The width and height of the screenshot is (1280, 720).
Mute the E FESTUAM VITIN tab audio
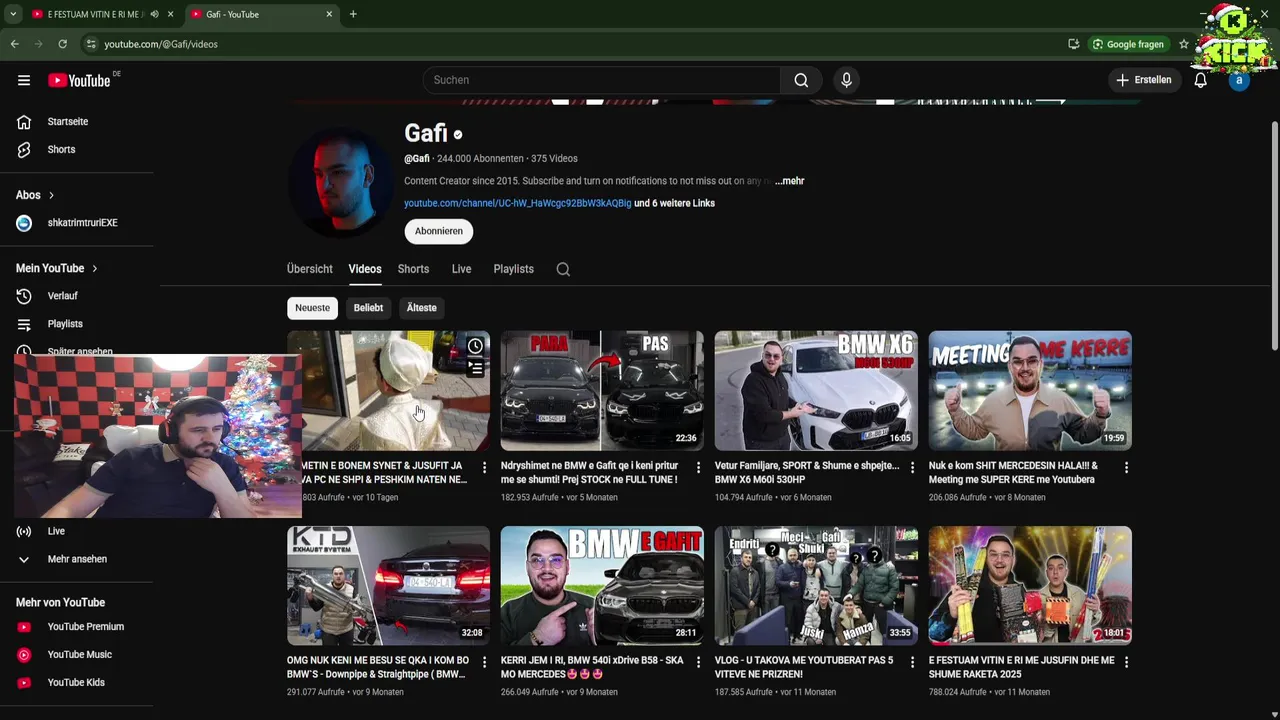pyautogui.click(x=154, y=14)
